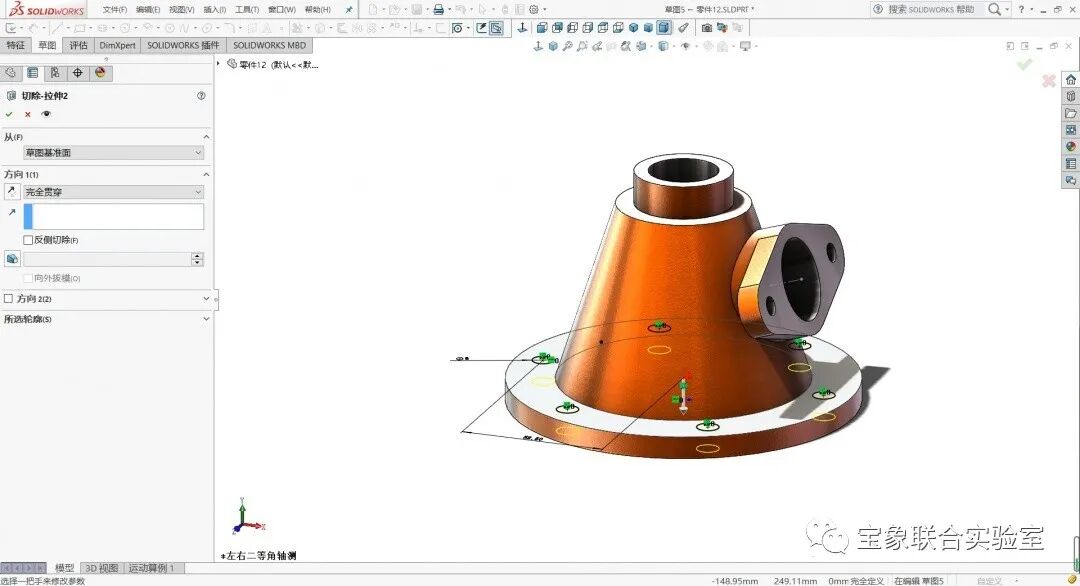The image size is (1080, 586).
Task: Click the Corner Rectangle sketch tool
Action: coord(80,28)
